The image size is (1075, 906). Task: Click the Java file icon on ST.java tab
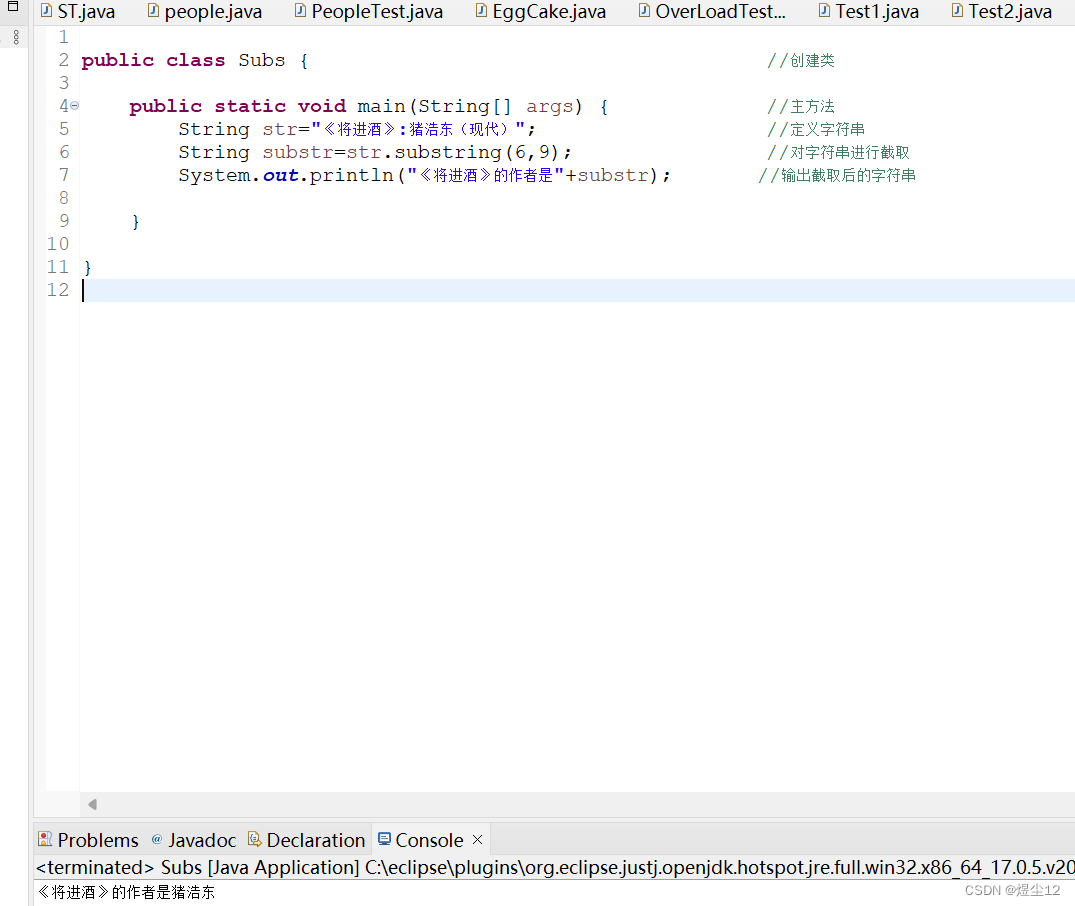click(47, 11)
